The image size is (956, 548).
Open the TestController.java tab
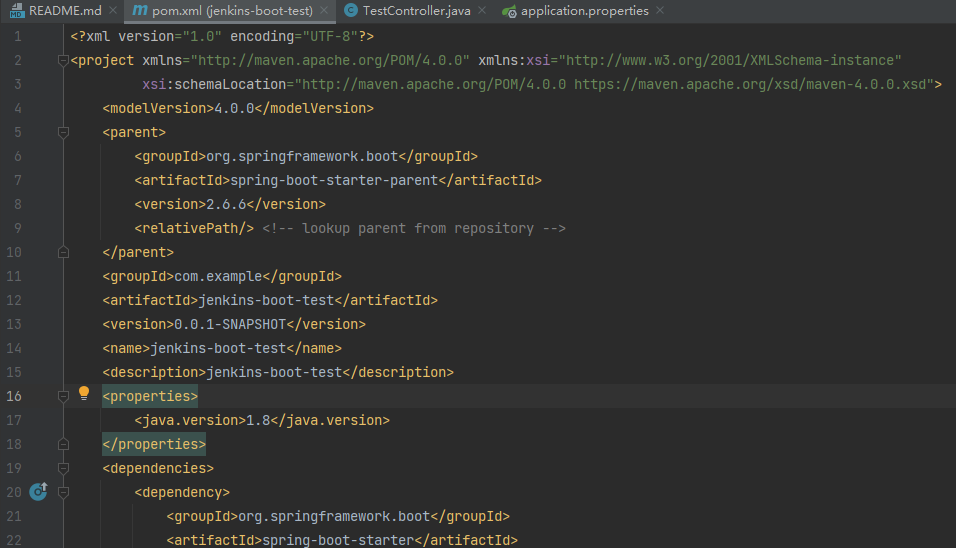click(416, 11)
